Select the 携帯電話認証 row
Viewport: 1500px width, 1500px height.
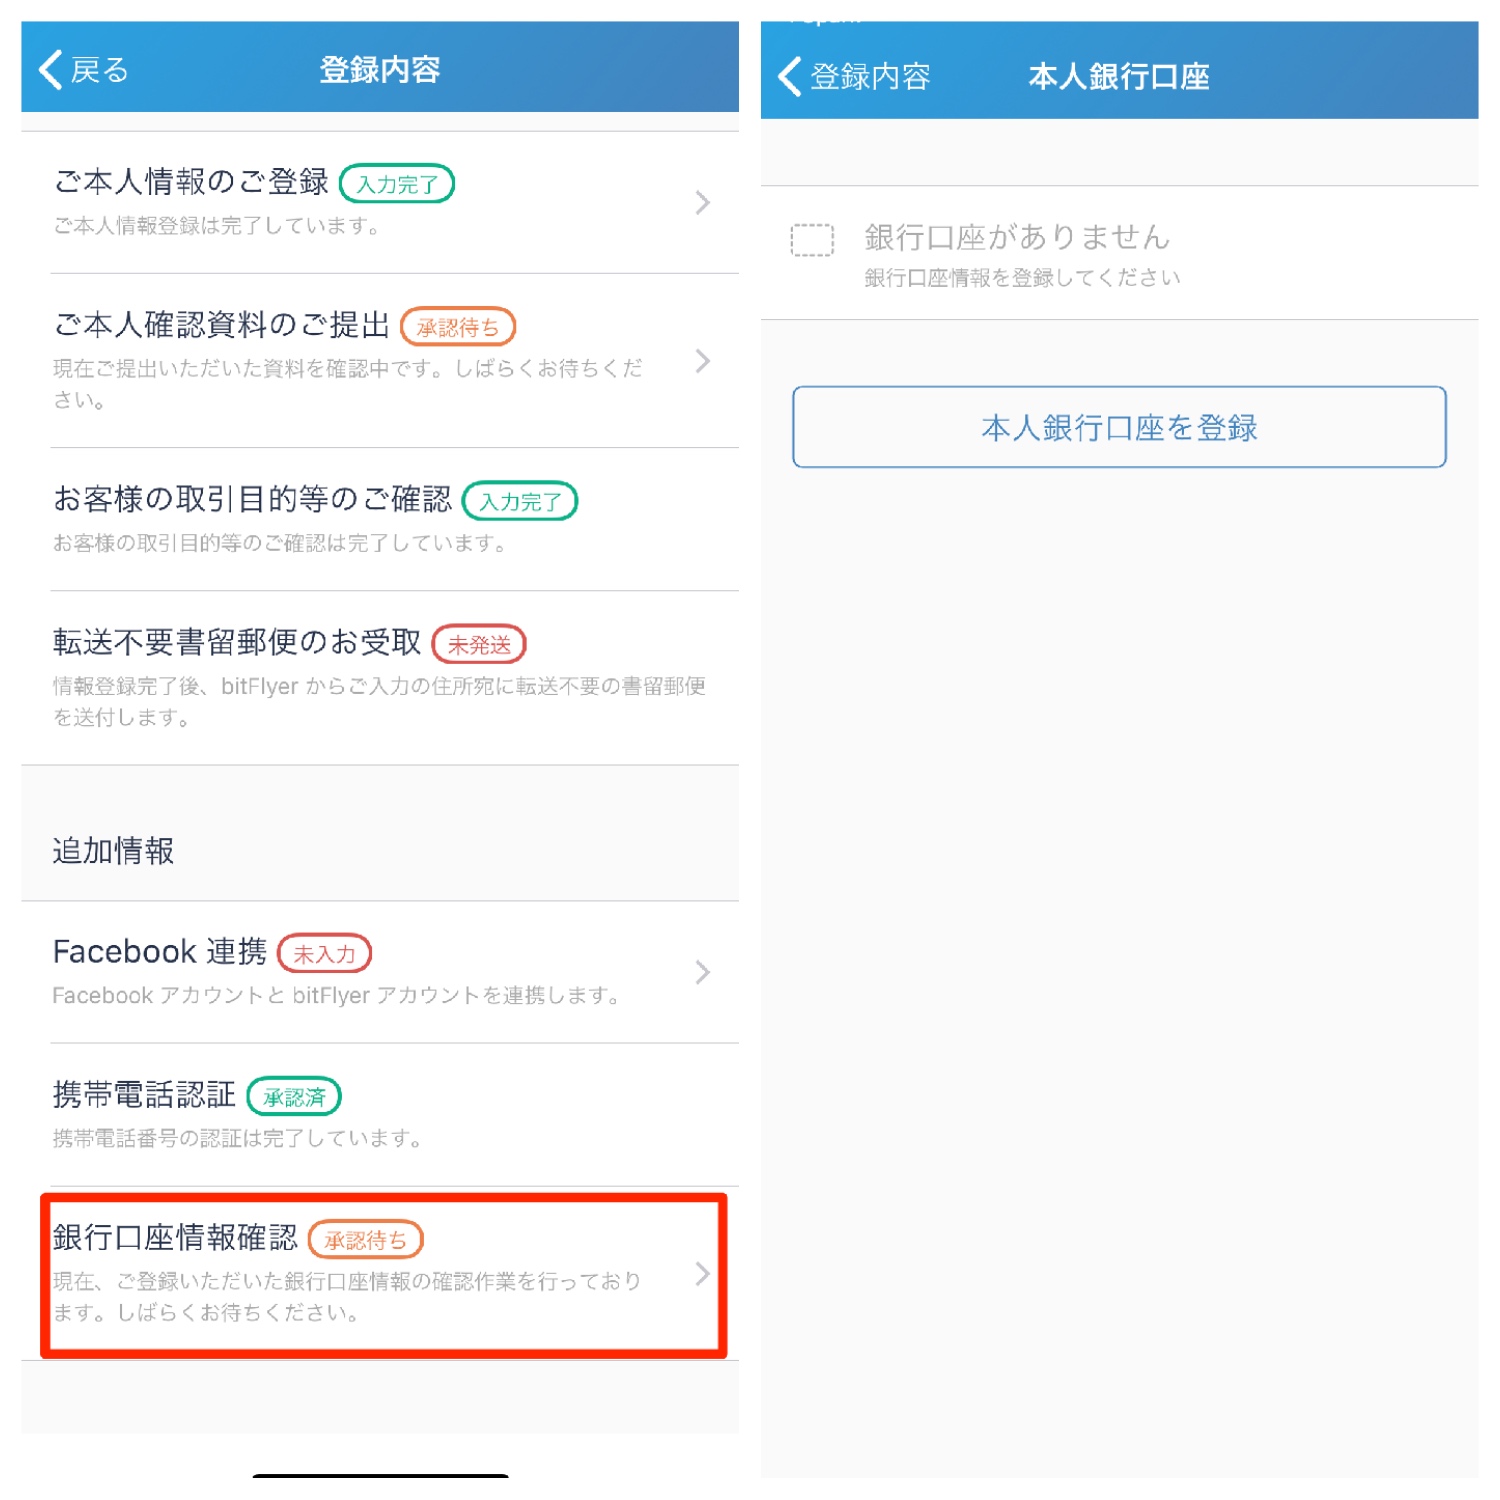point(380,1115)
